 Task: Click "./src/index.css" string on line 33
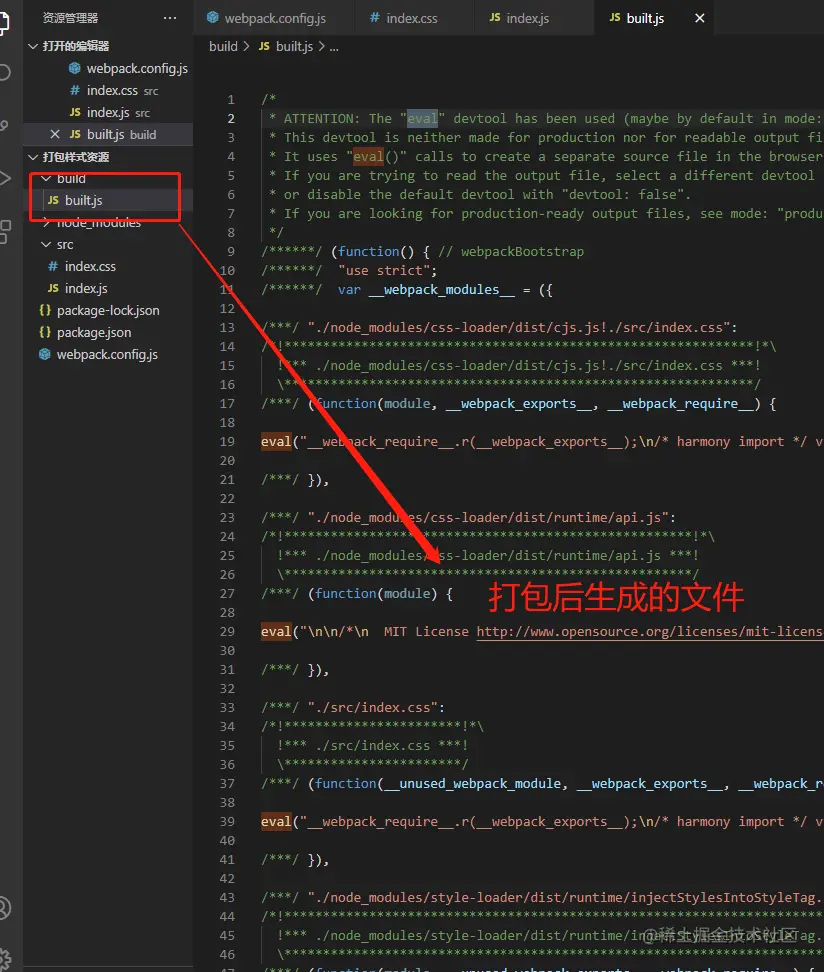(372, 707)
